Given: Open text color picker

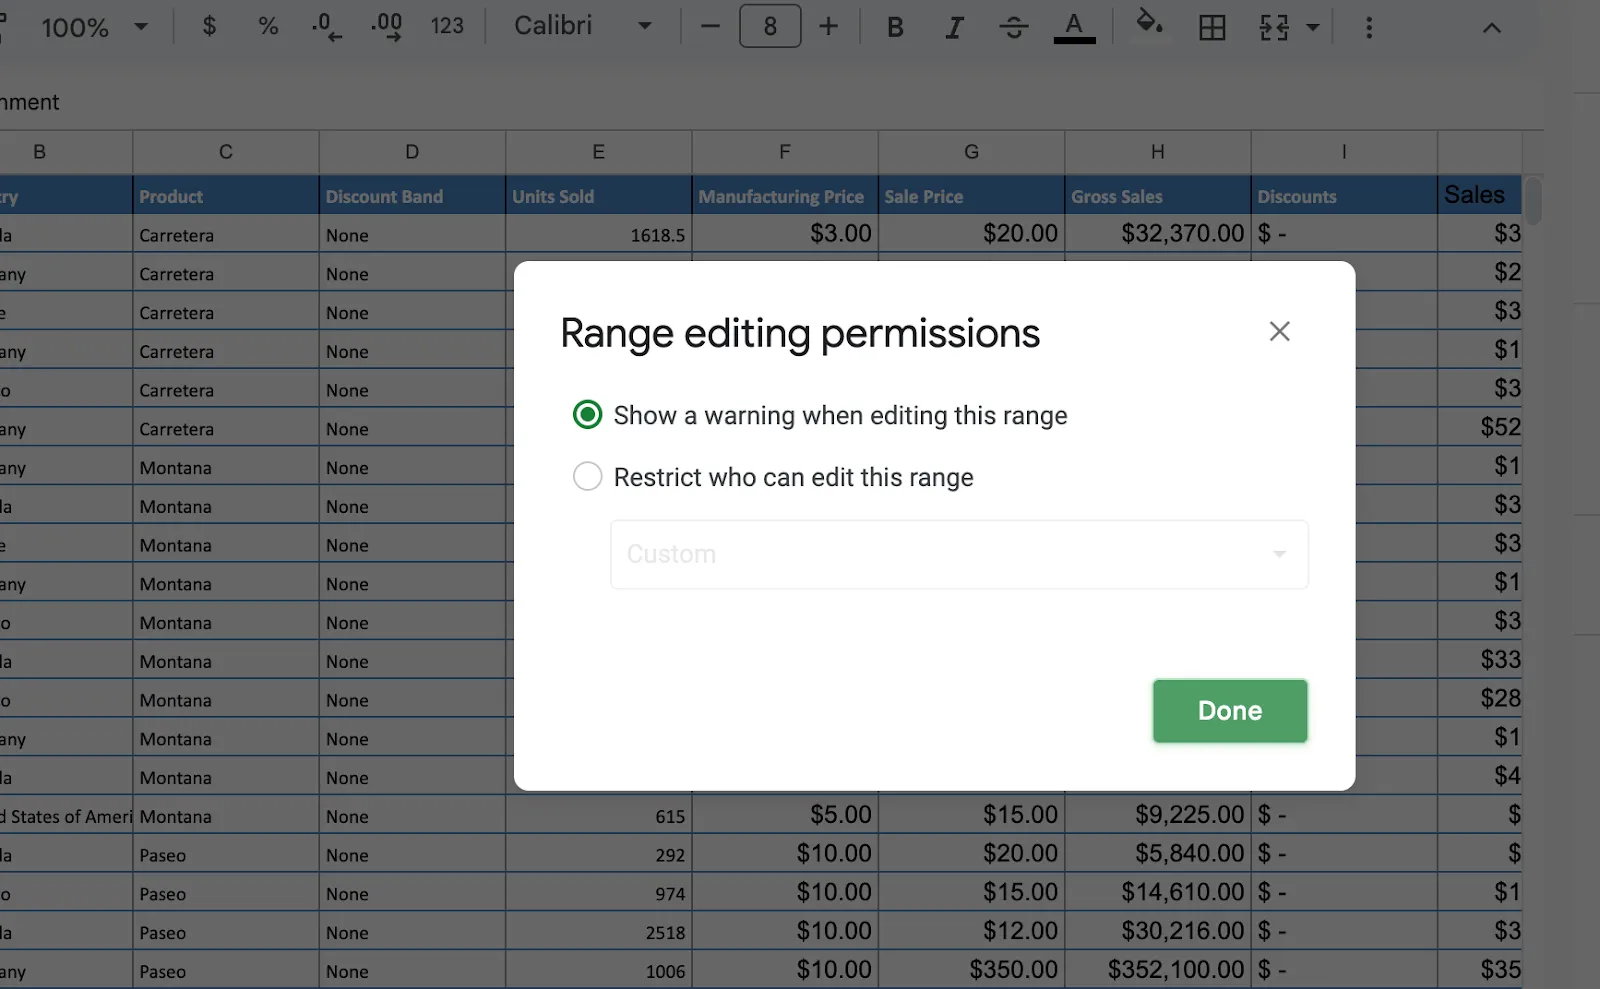Looking at the screenshot, I should (x=1074, y=27).
